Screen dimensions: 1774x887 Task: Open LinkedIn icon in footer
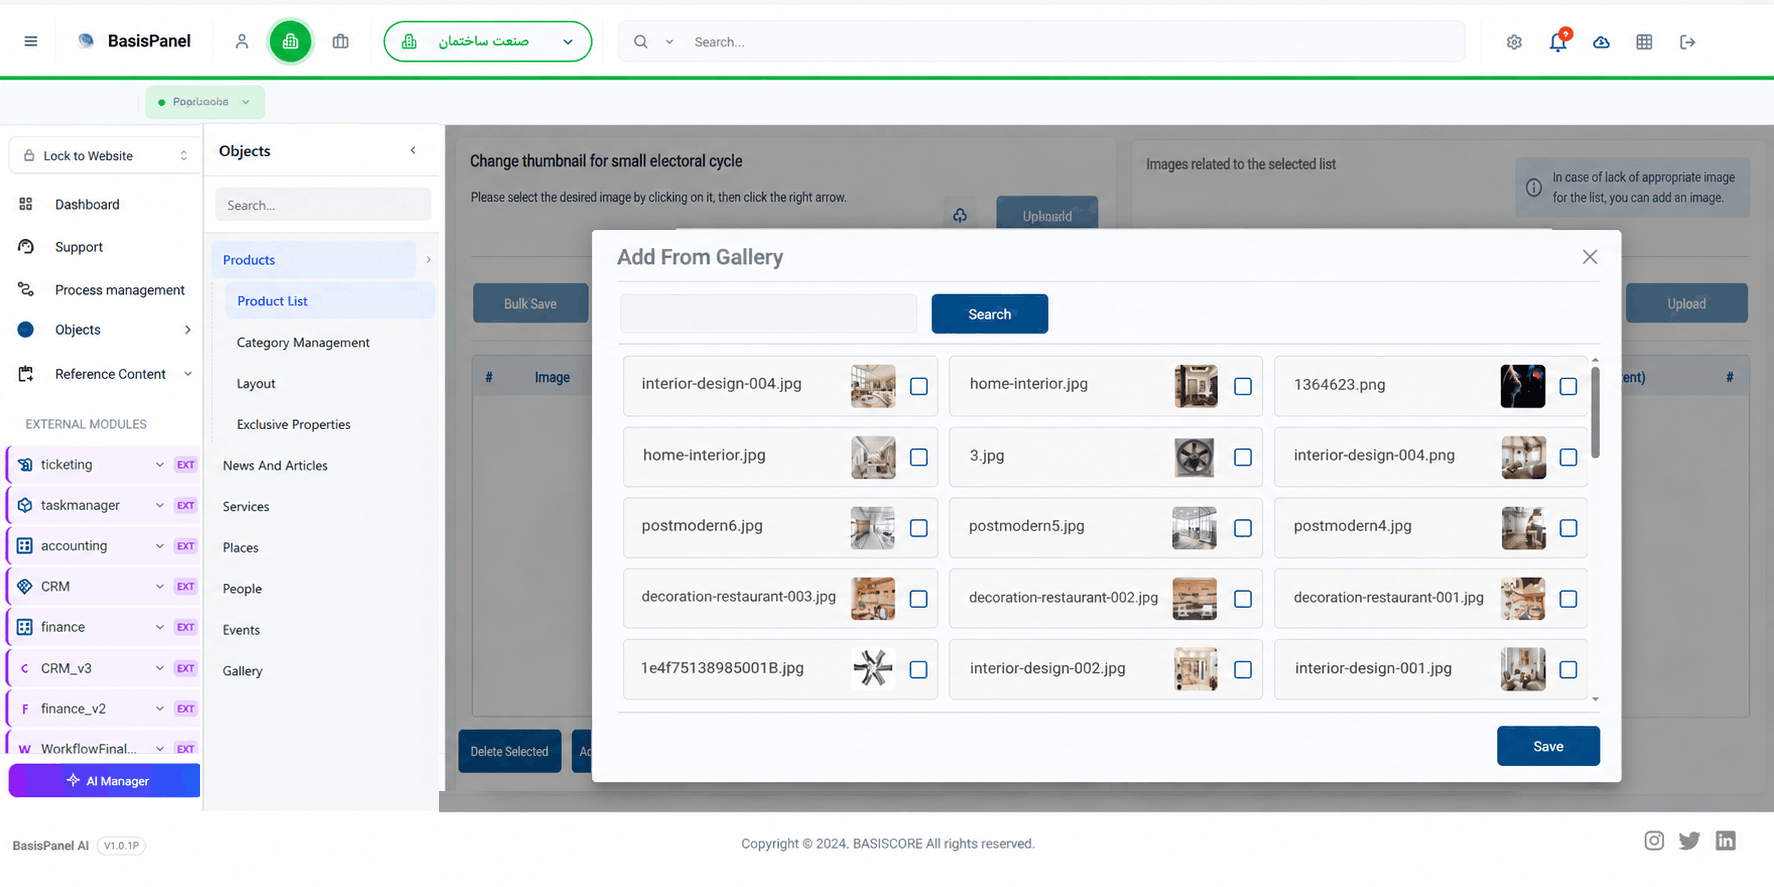[x=1726, y=841]
